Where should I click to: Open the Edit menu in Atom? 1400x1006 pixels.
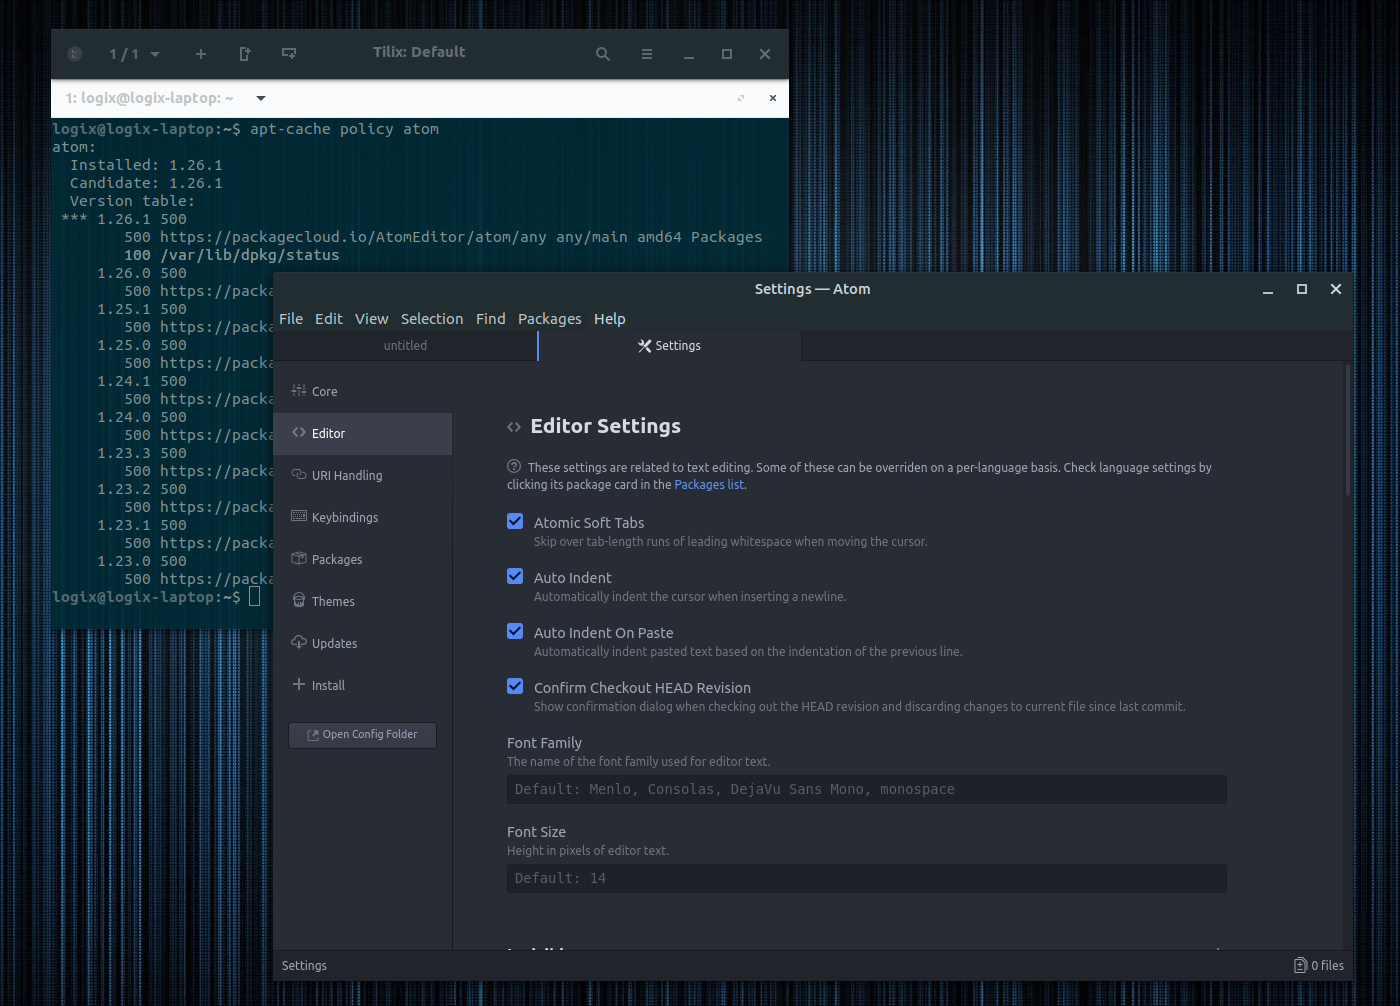[x=329, y=318]
